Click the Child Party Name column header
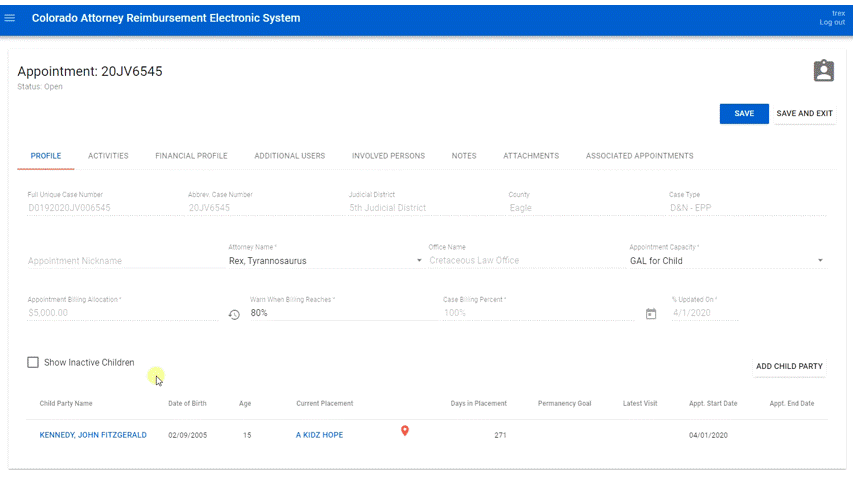853x480 pixels. coord(66,403)
